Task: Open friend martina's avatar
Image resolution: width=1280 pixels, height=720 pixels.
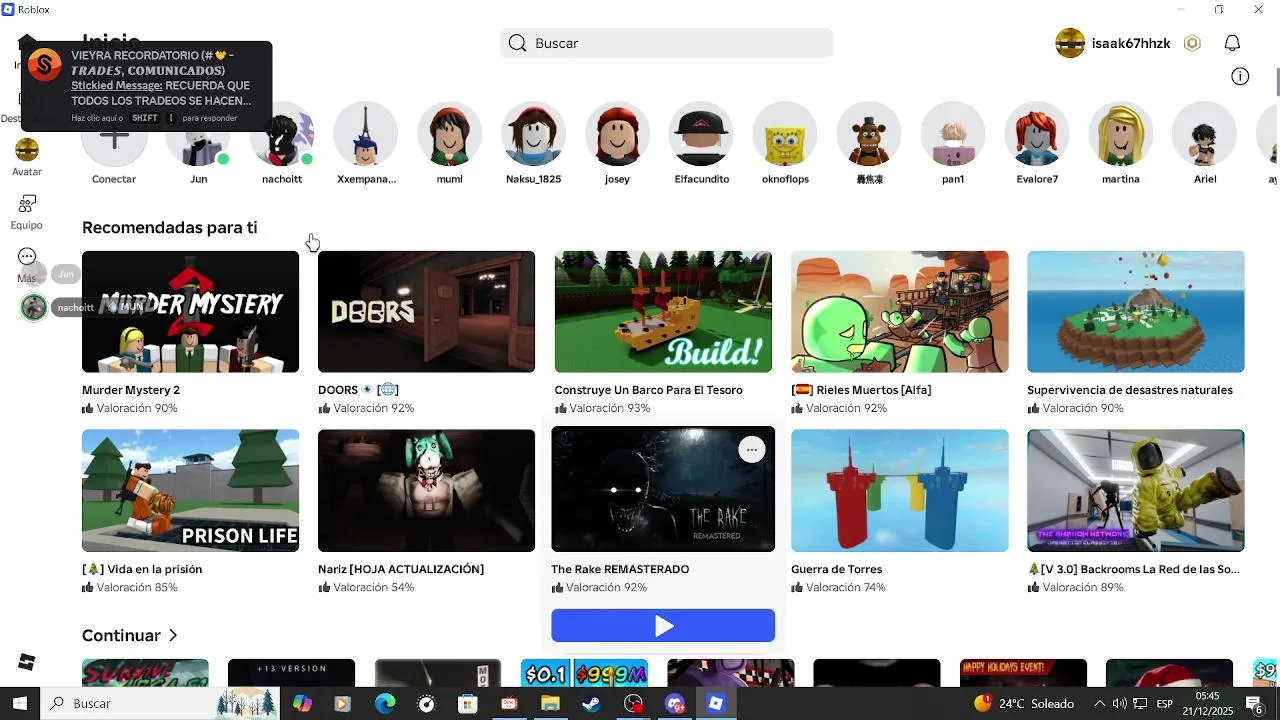Action: pos(1121,135)
